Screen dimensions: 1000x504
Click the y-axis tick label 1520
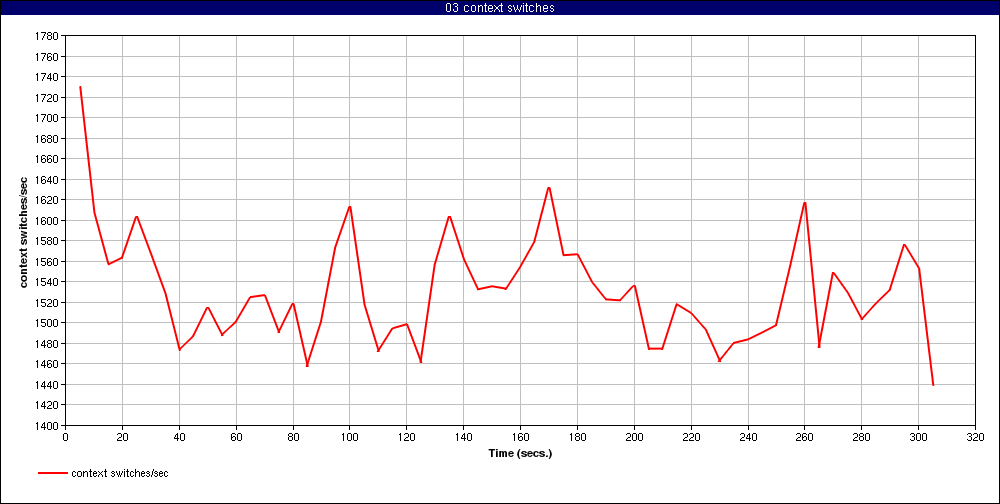tap(48, 302)
